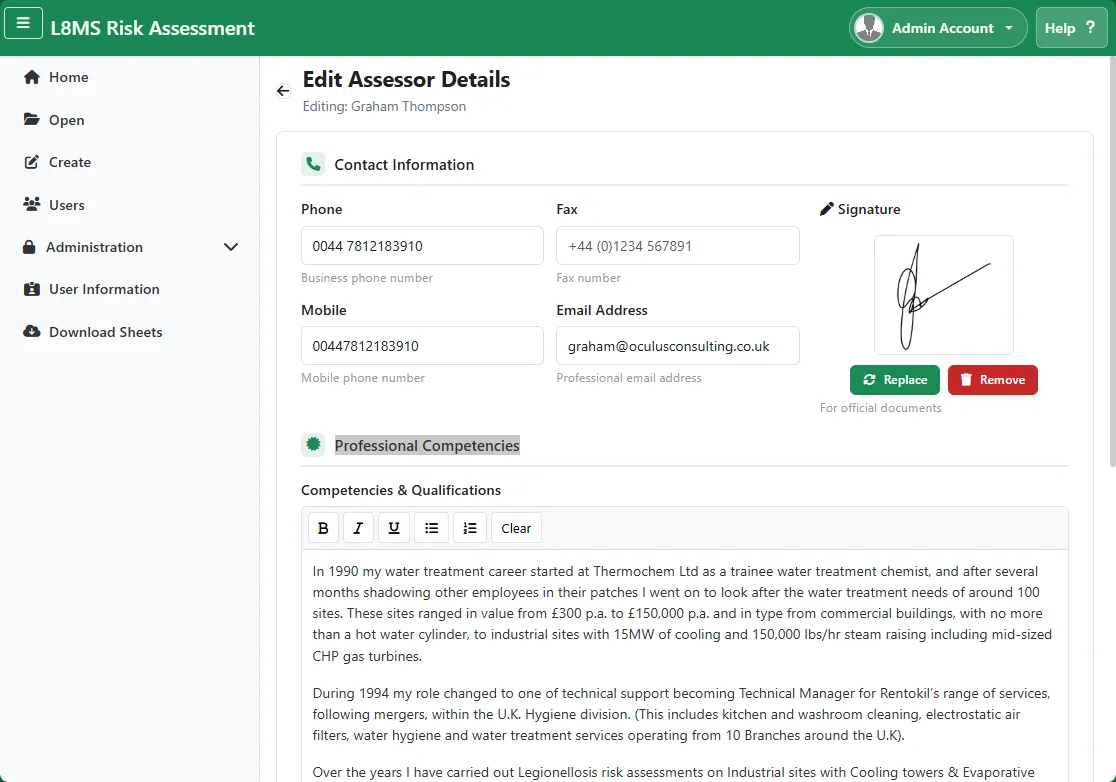Viewport: 1116px width, 782px height.
Task: Click into the Email Address input field
Action: pos(678,346)
